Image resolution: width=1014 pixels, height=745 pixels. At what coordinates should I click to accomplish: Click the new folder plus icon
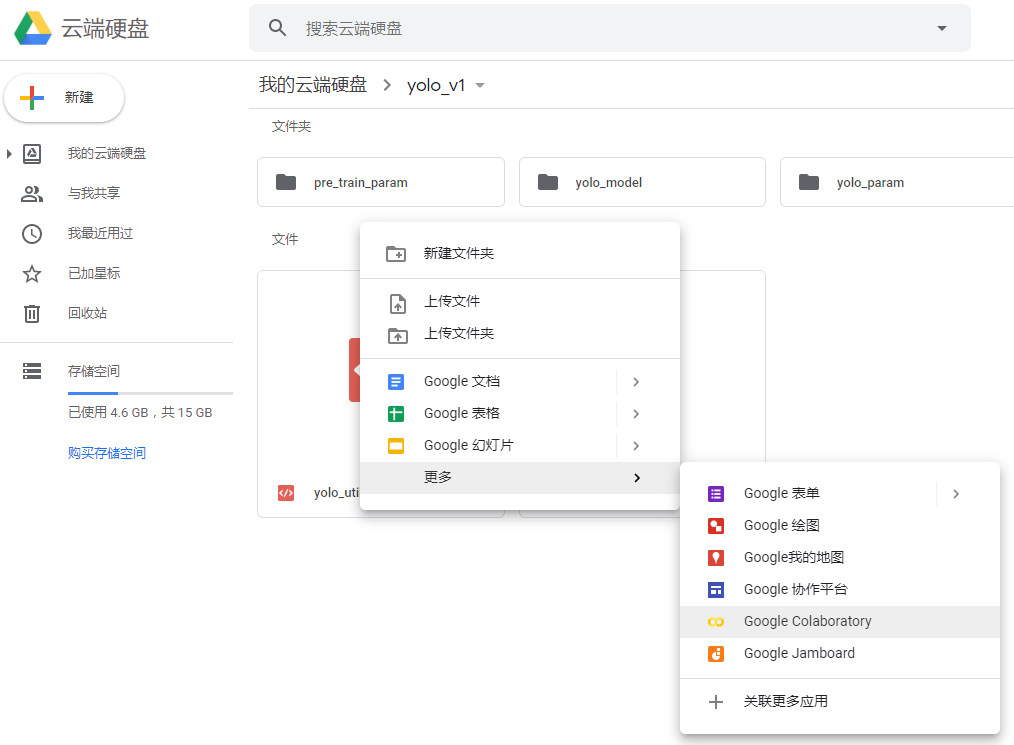[x=396, y=254]
